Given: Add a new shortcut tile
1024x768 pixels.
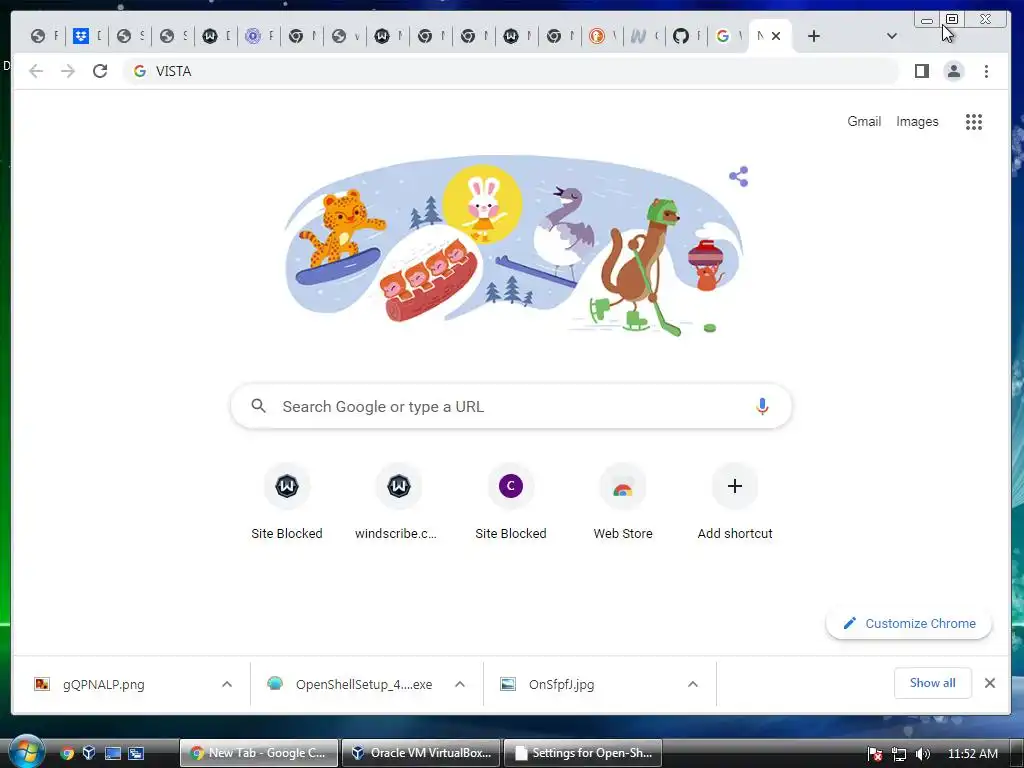Looking at the screenshot, I should (735, 502).
